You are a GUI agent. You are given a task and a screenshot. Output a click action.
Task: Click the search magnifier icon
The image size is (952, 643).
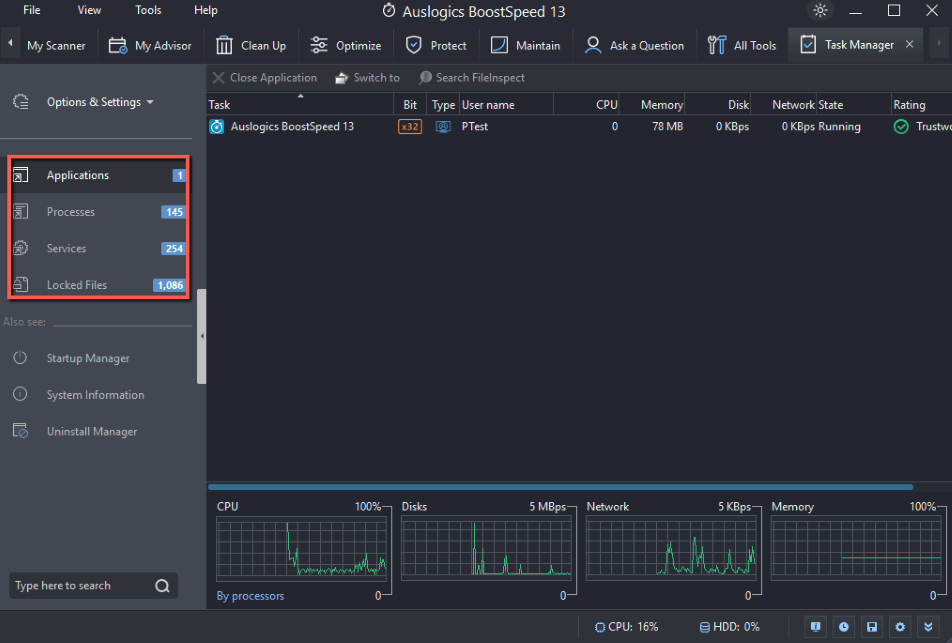pos(162,585)
